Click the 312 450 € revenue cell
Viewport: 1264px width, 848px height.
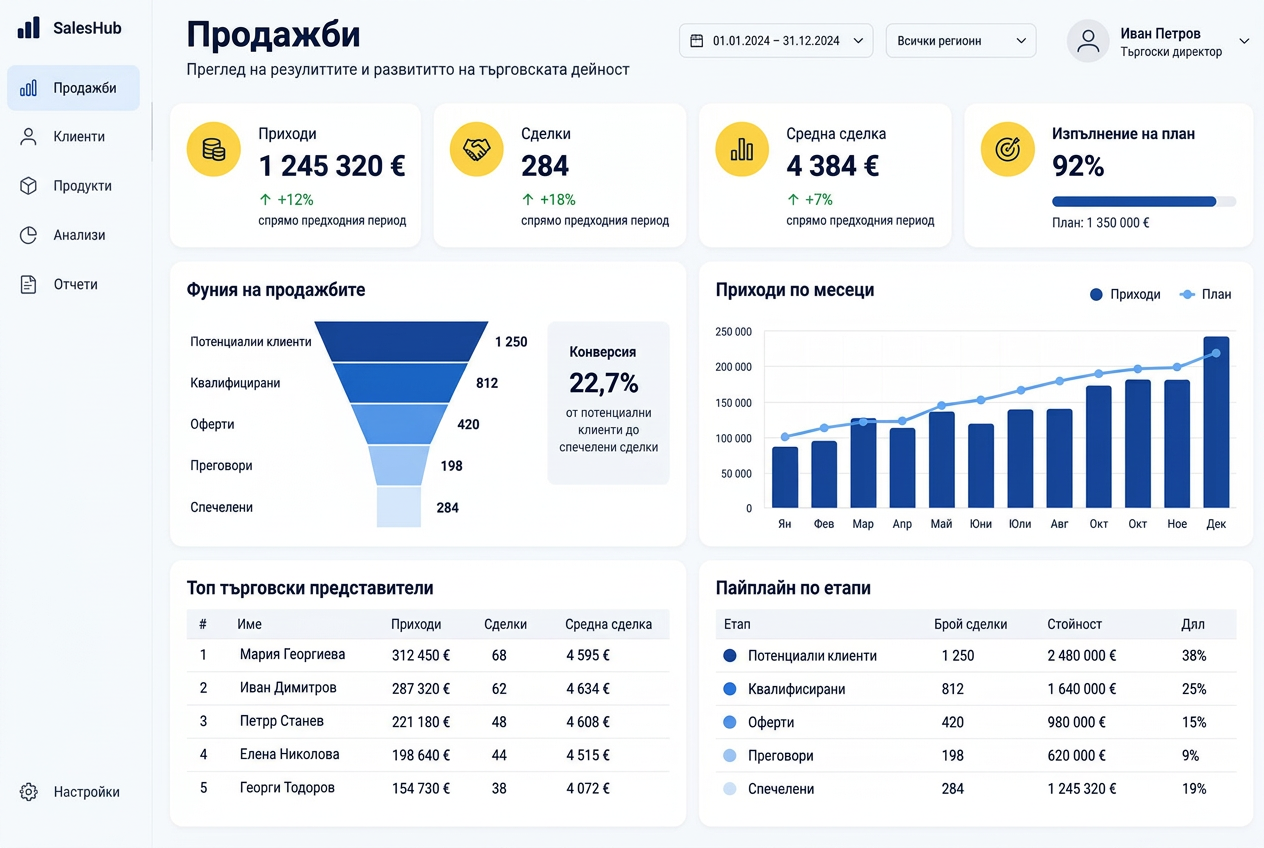(421, 656)
